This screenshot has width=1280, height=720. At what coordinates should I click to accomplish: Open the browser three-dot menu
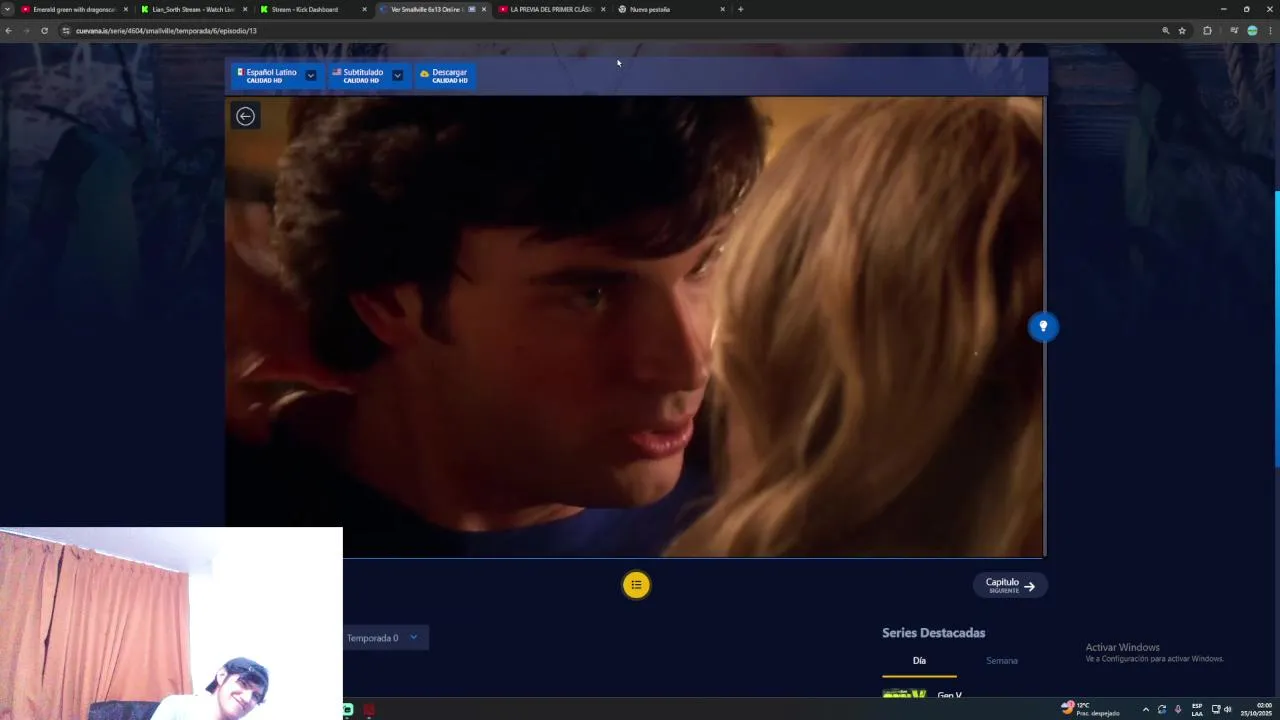click(1270, 31)
